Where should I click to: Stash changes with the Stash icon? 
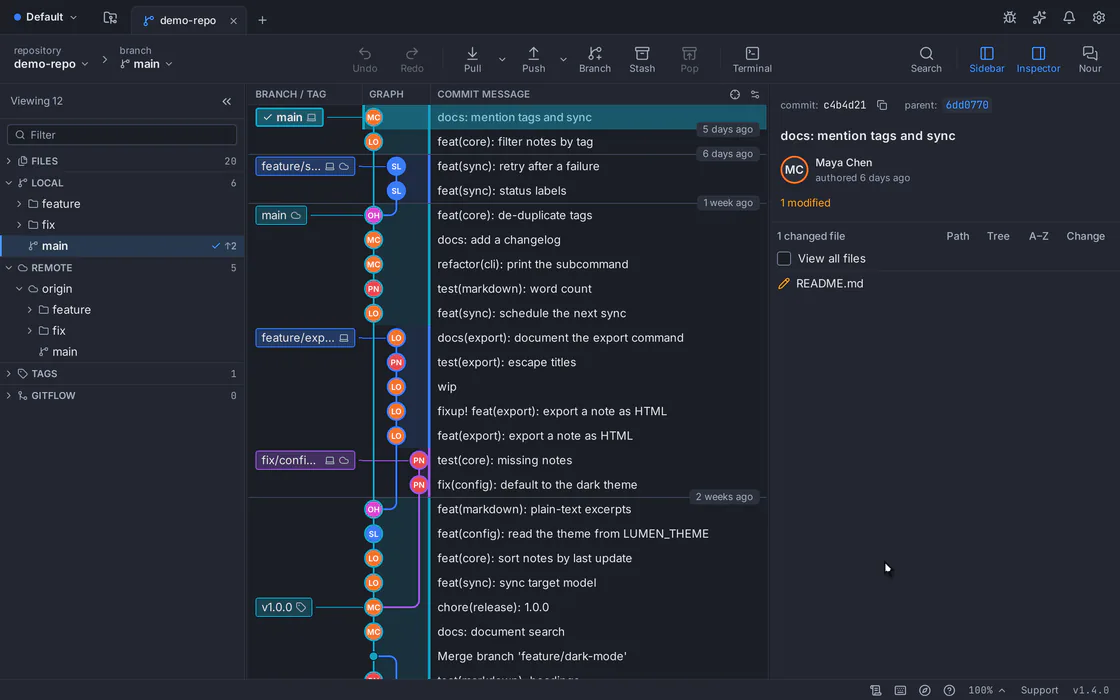(641, 54)
